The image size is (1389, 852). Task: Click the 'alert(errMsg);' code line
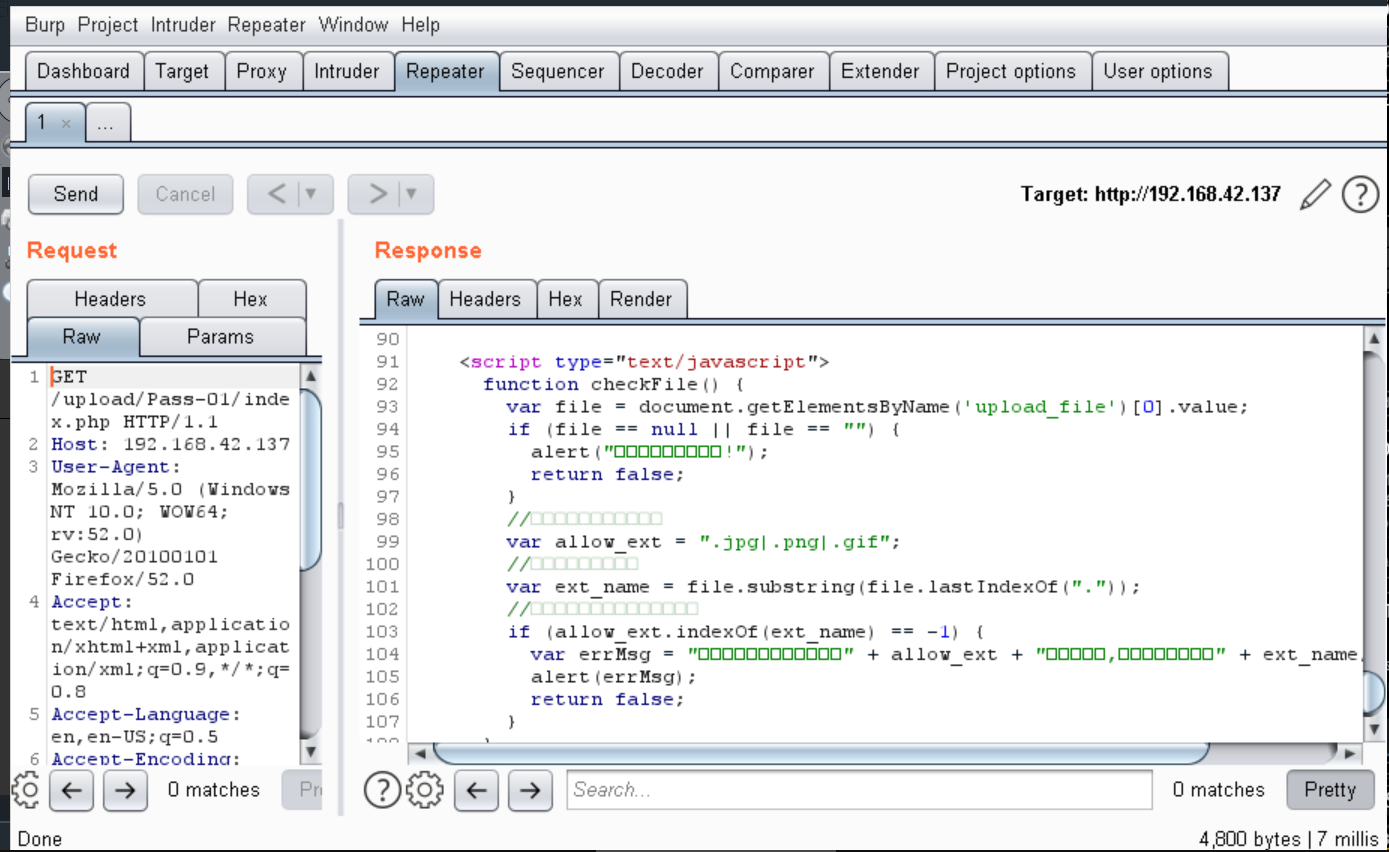[x=612, y=677]
